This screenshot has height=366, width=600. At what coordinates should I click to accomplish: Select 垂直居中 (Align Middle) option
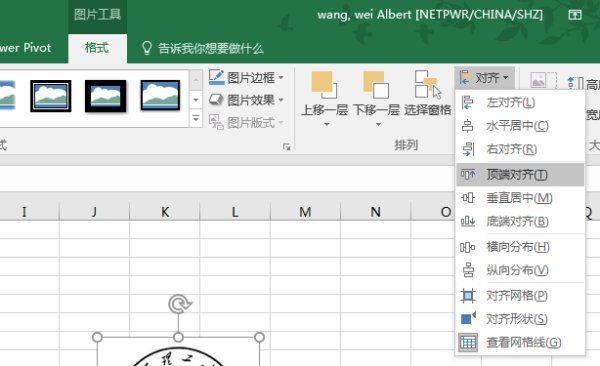520,198
